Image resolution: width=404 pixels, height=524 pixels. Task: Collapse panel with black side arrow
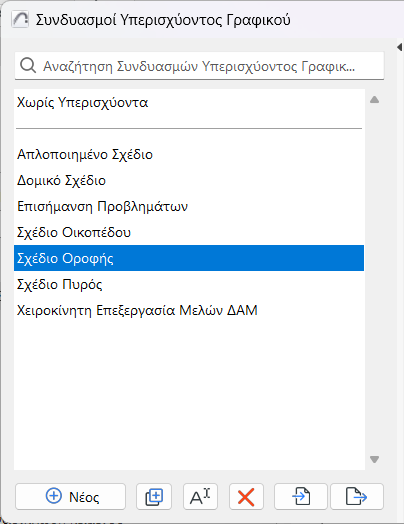coord(400,47)
